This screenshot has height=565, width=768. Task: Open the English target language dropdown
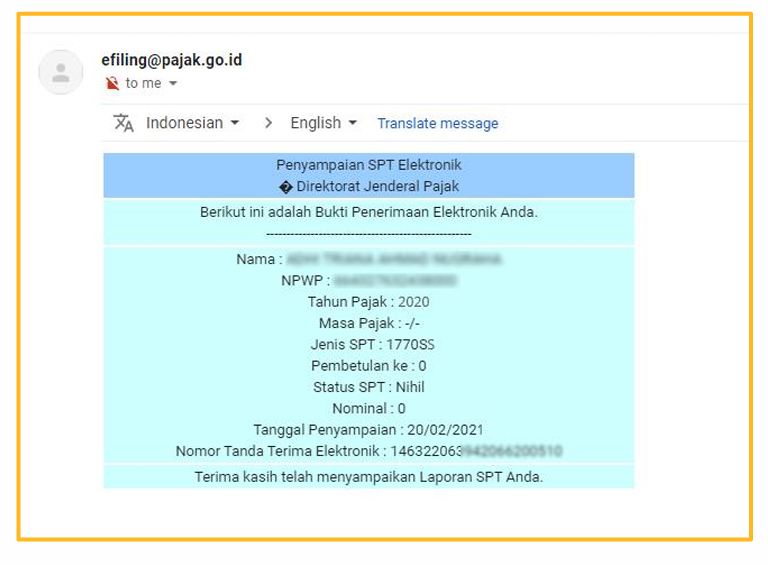click(323, 123)
